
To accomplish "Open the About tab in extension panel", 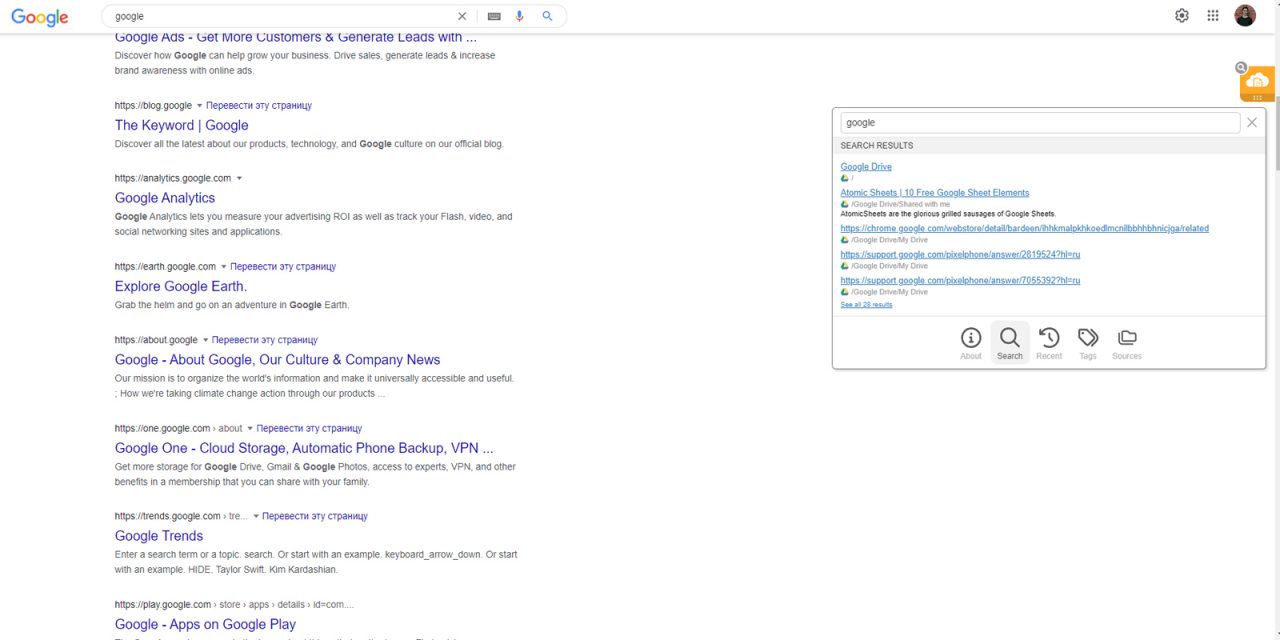I will coord(970,342).
